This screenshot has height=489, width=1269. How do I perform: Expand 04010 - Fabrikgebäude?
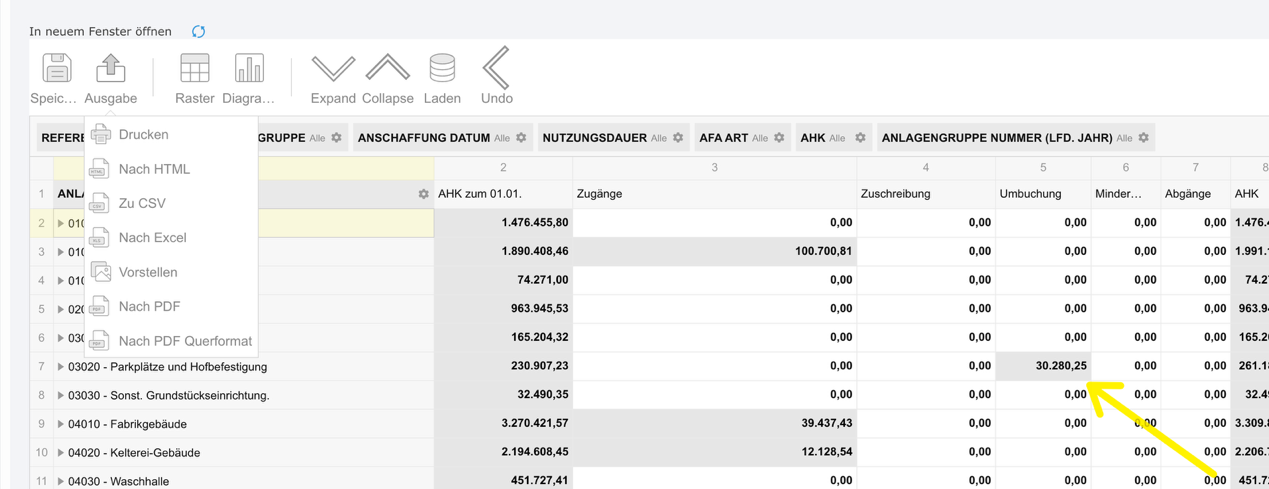61,424
